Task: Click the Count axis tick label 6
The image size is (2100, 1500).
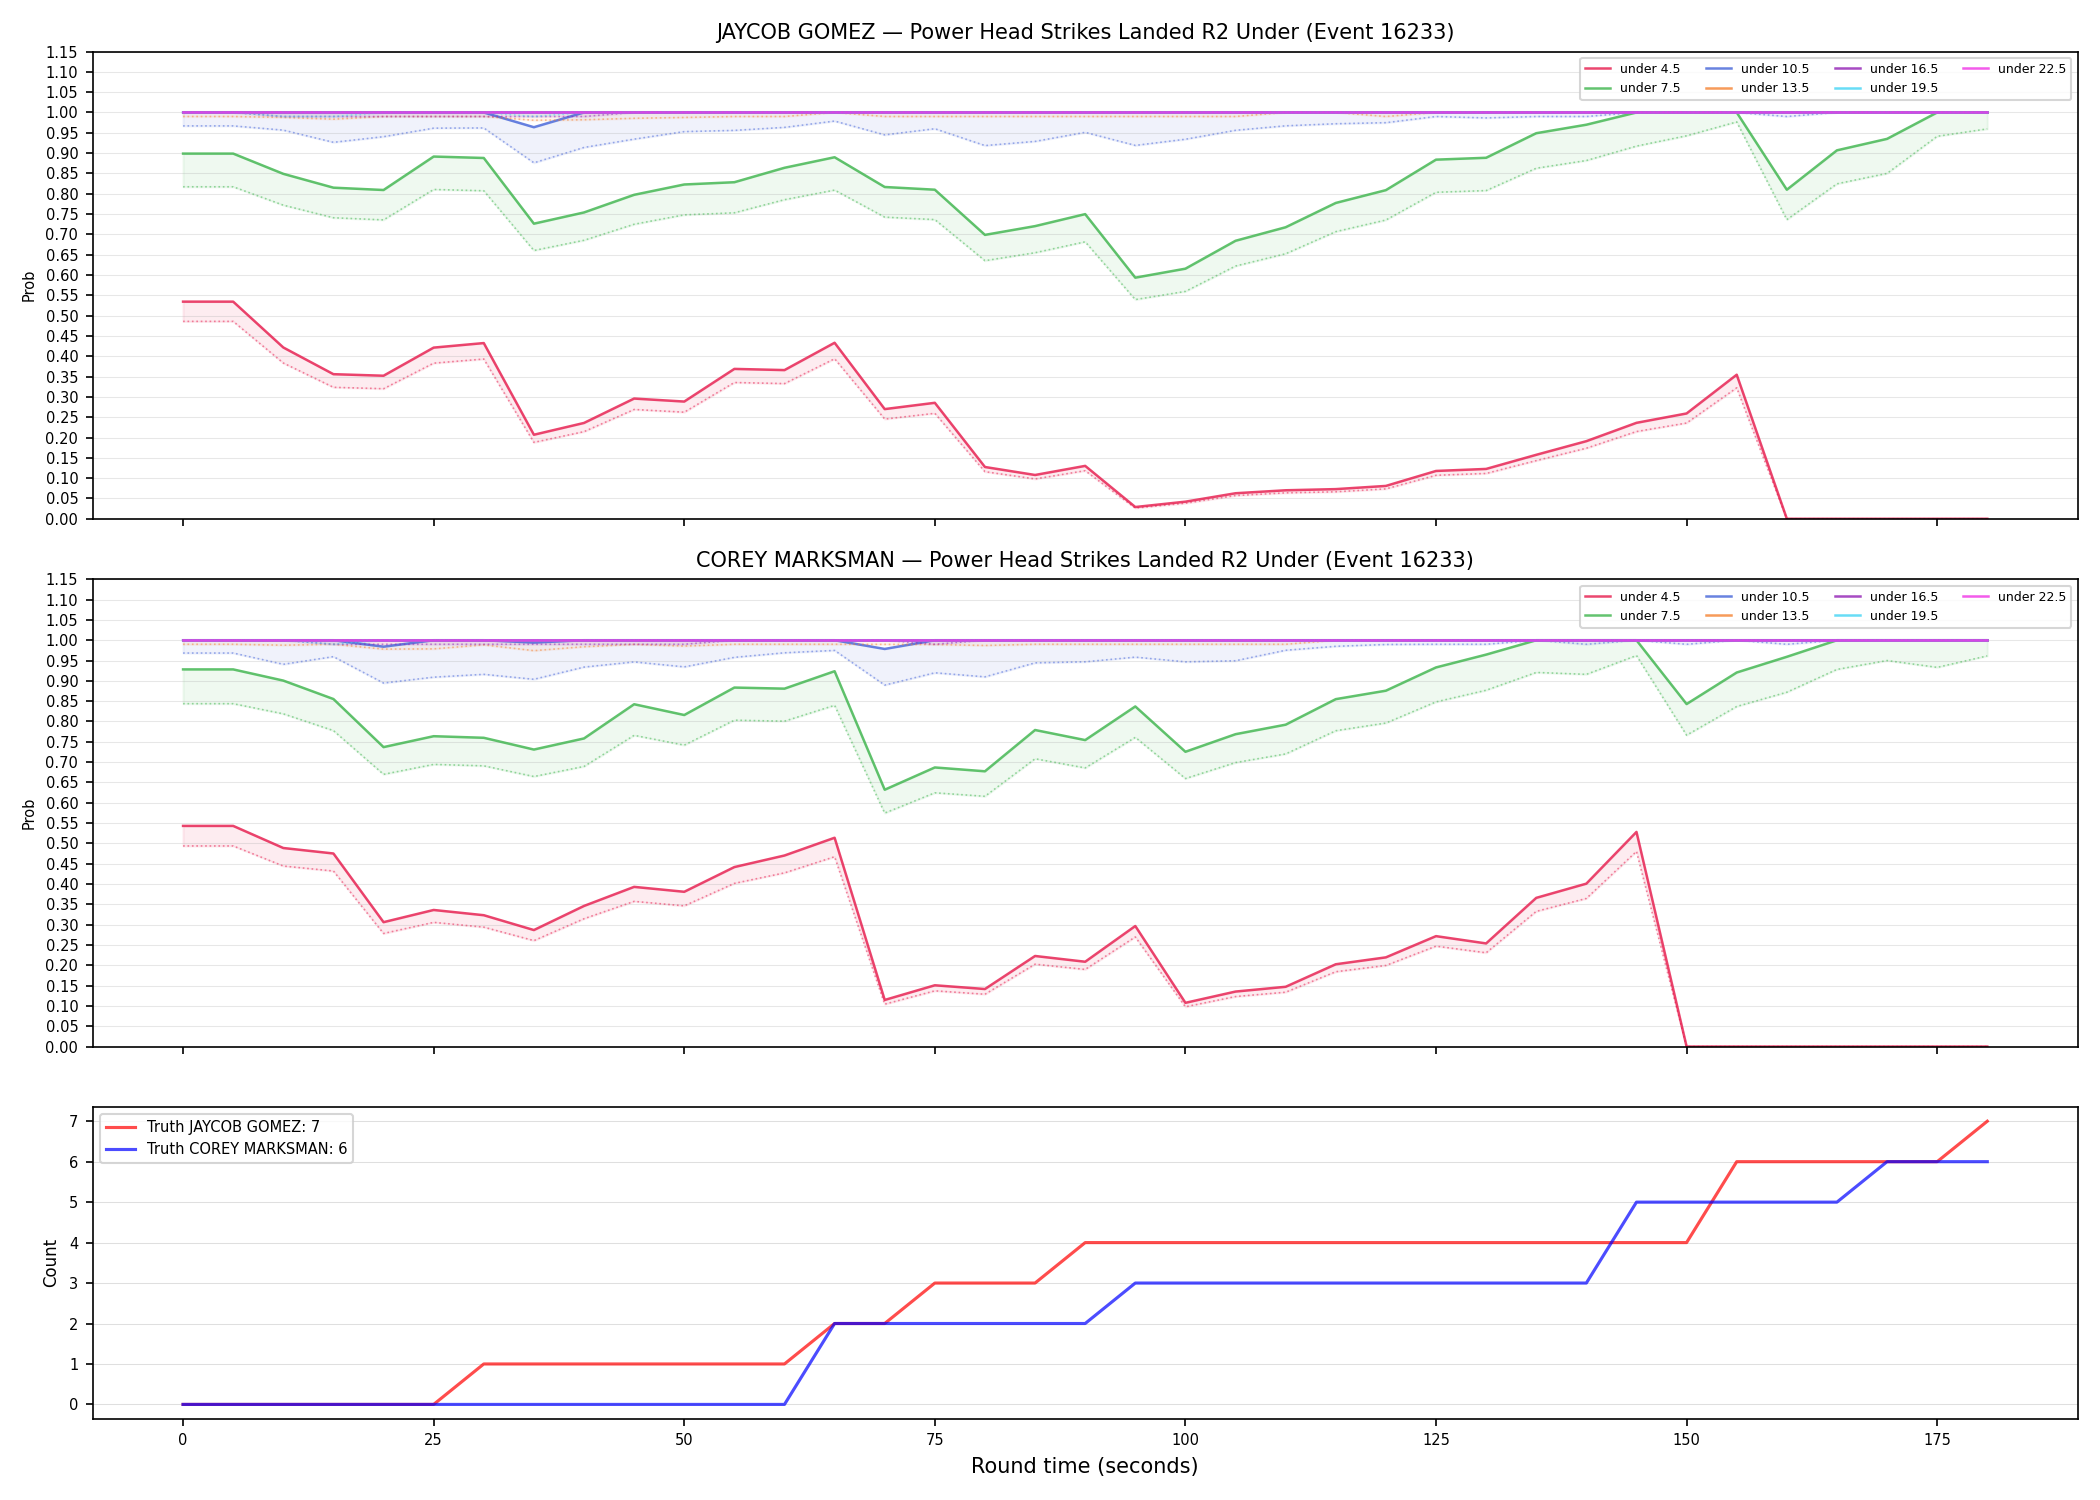Action: 74,1162
